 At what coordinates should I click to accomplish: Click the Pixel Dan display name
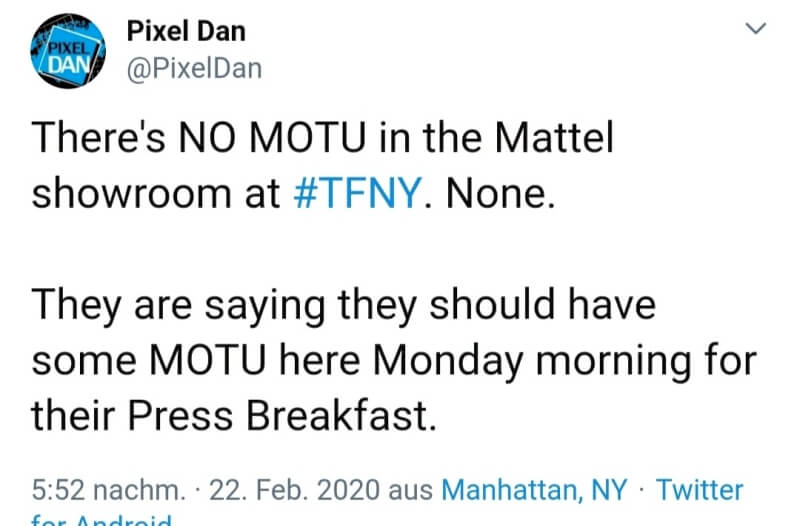186,32
